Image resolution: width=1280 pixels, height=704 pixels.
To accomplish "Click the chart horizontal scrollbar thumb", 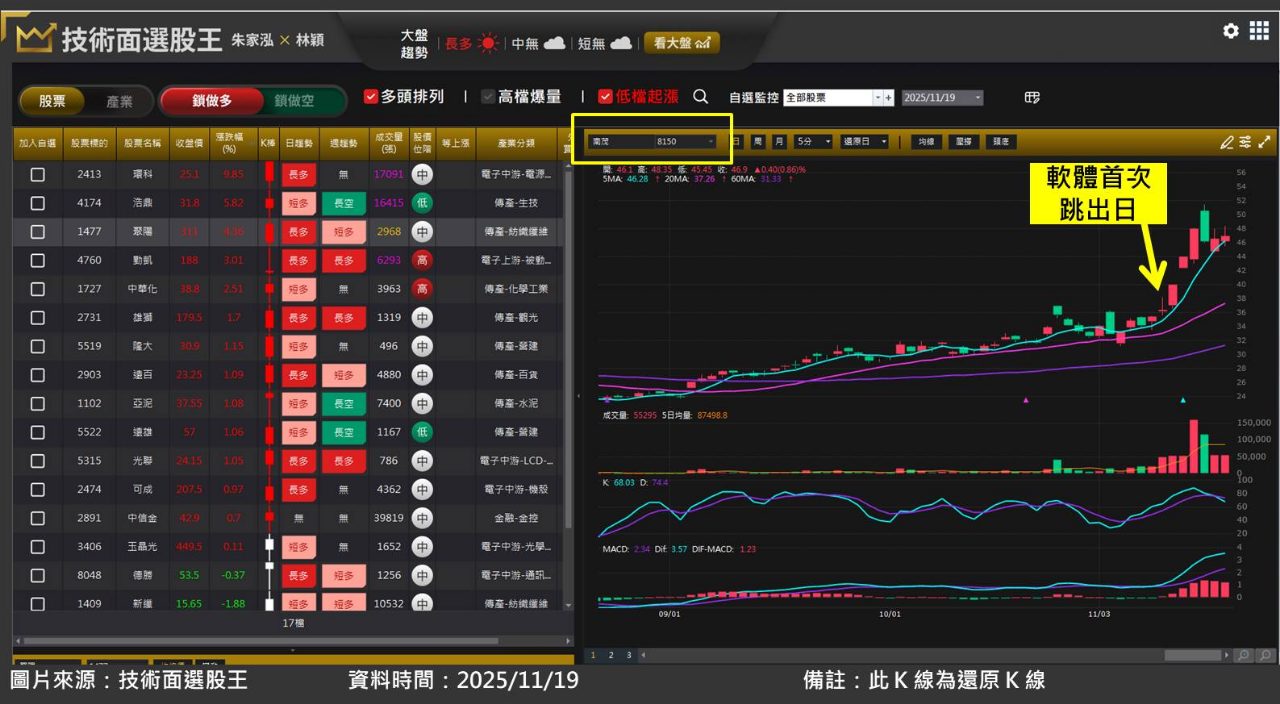I will [x=1193, y=656].
